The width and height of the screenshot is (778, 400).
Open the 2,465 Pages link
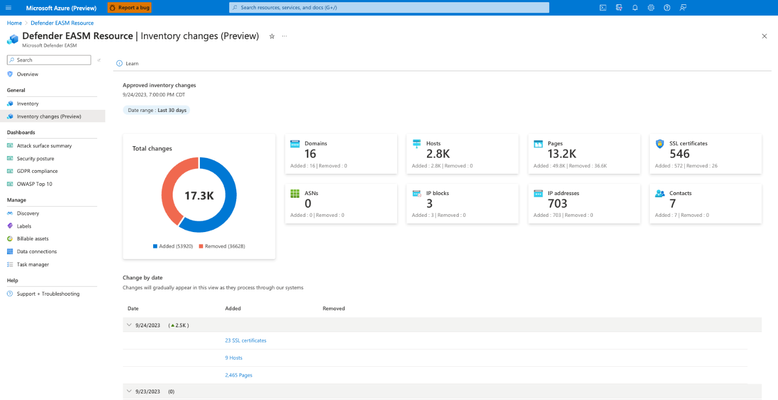239,375
